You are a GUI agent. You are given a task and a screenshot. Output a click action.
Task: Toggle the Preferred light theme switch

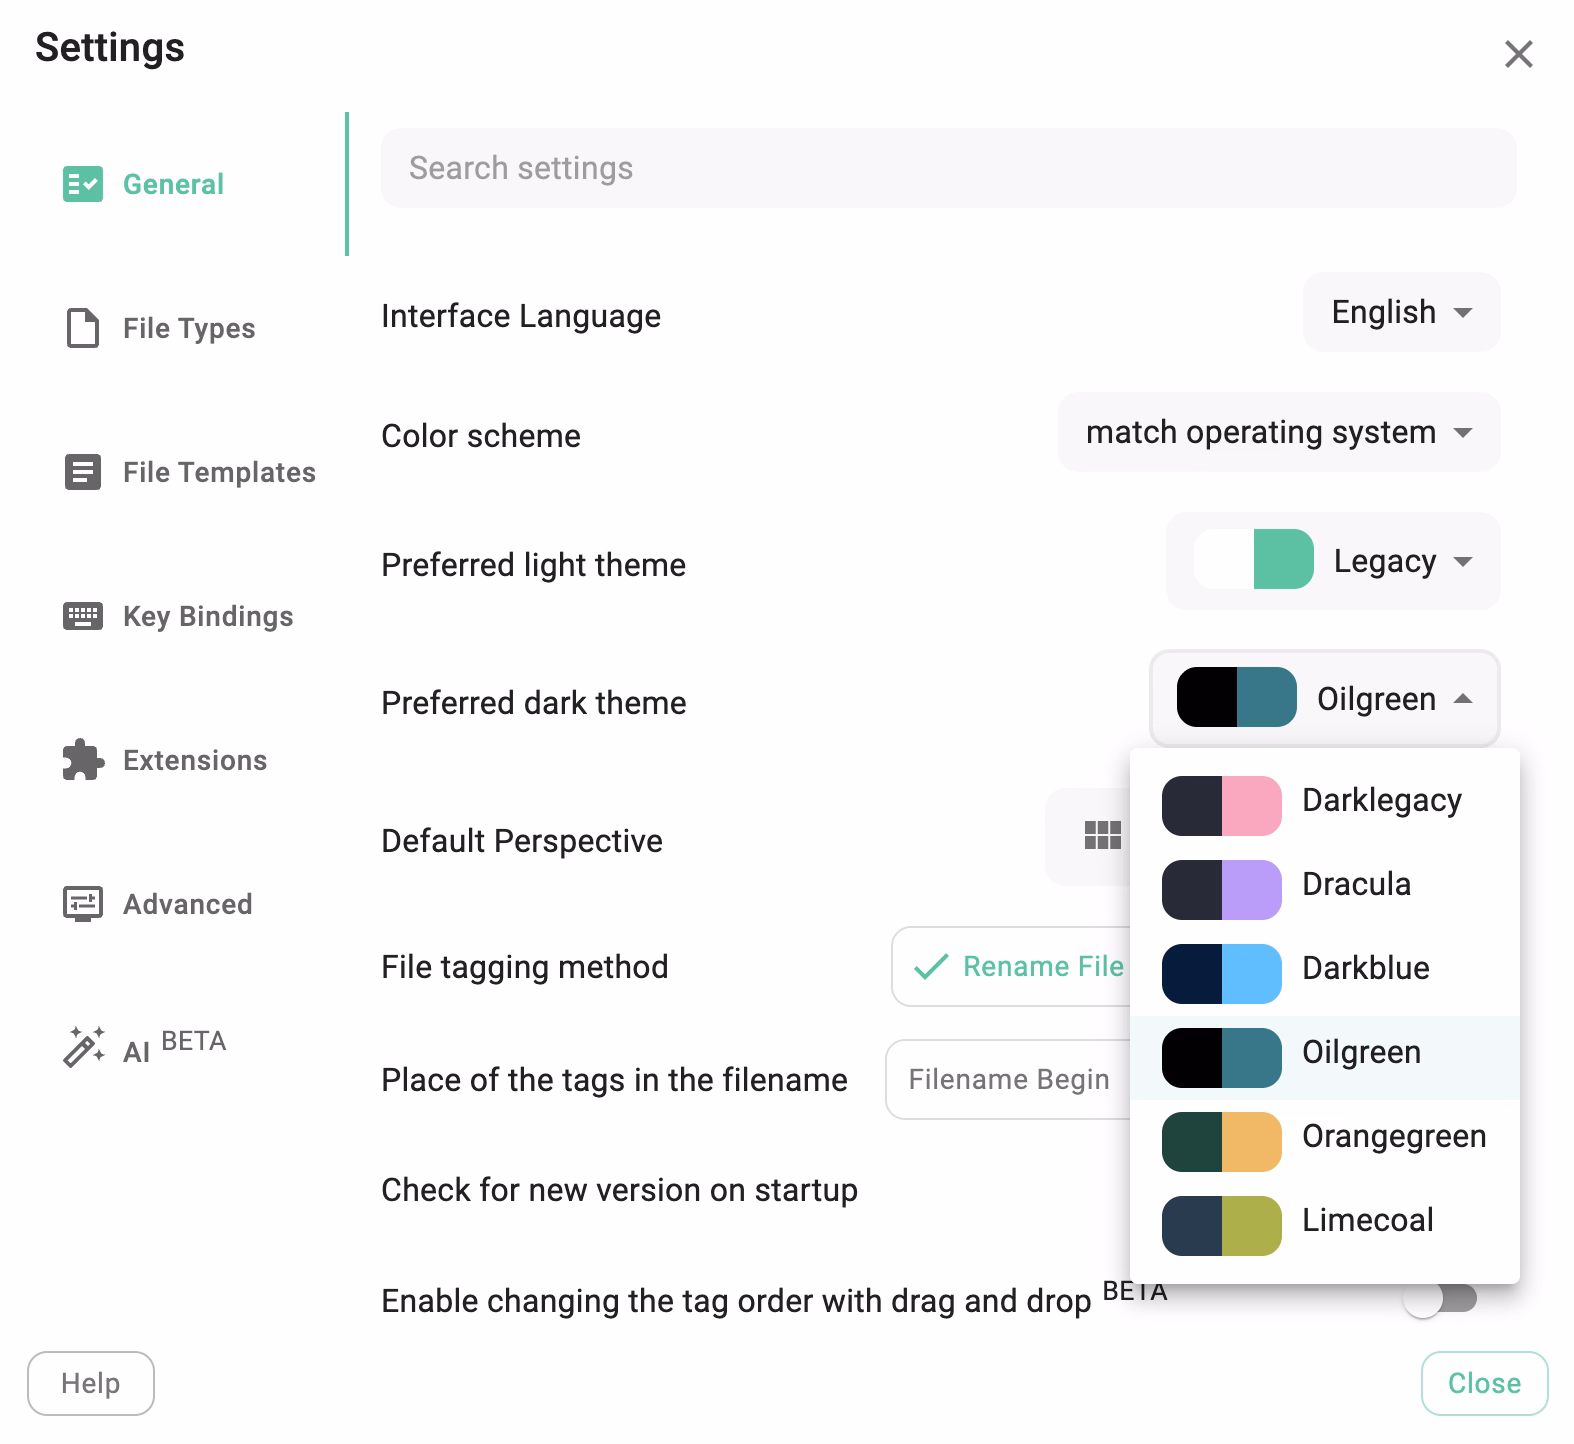pos(1253,561)
